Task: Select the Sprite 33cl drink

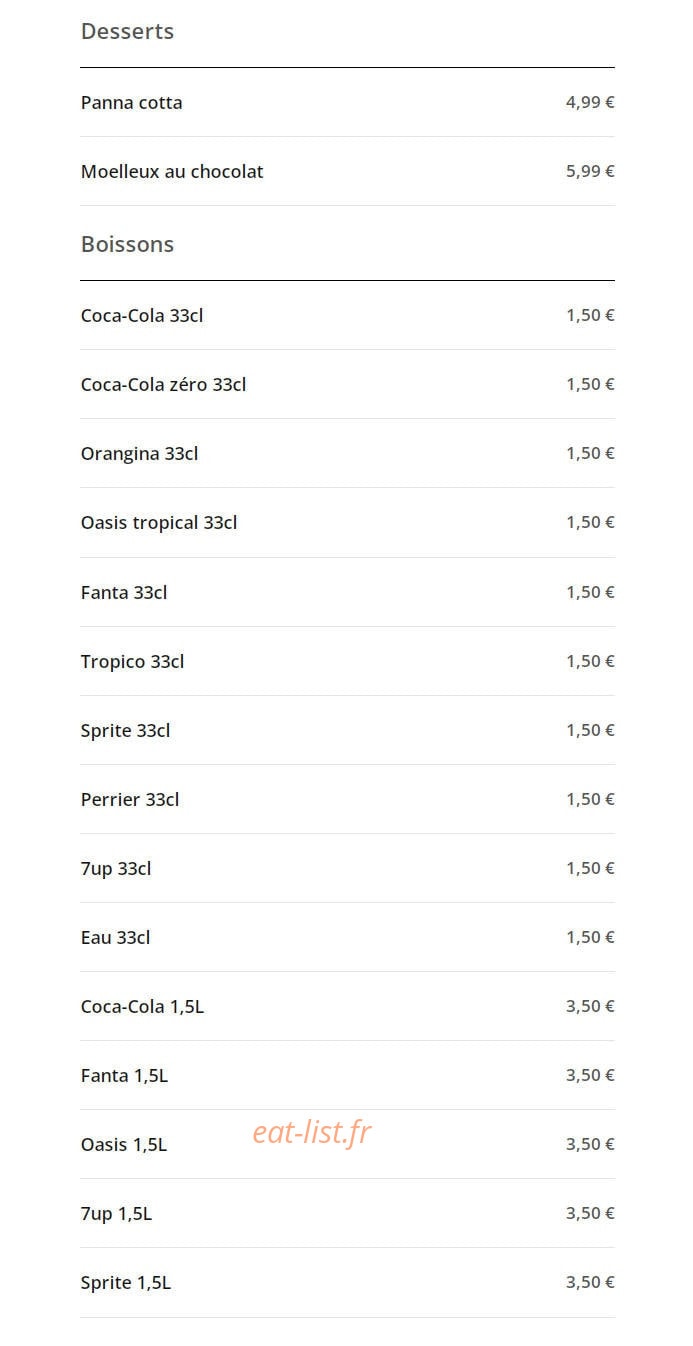Action: pyautogui.click(x=347, y=730)
